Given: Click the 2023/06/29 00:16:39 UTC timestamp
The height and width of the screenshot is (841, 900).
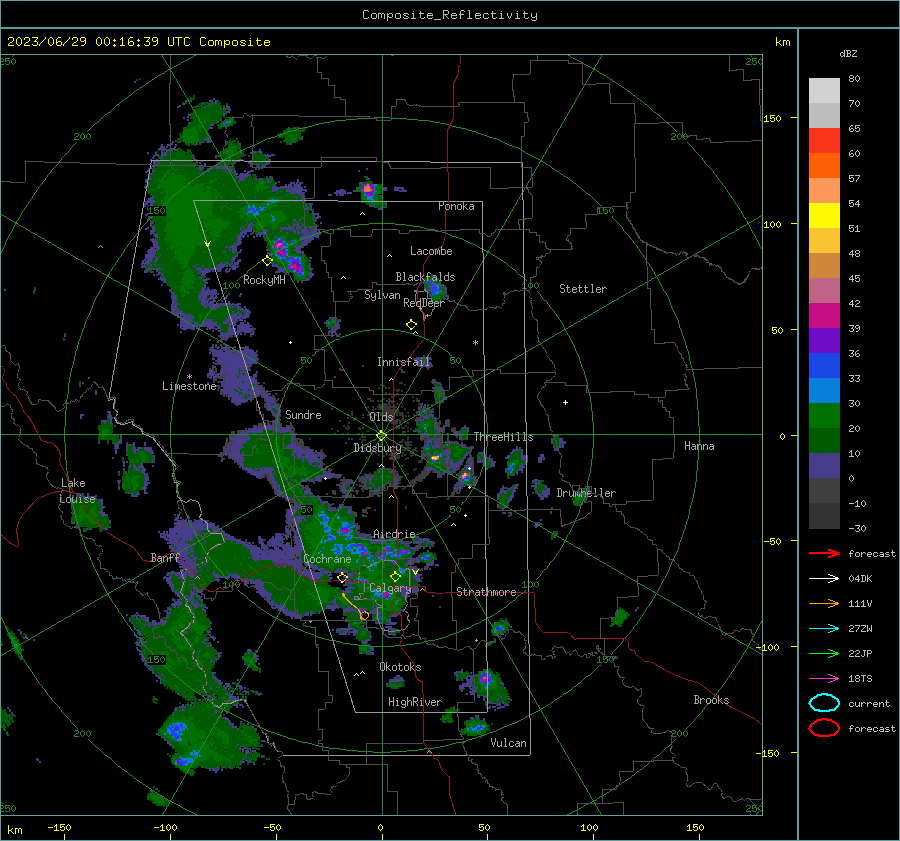Looking at the screenshot, I should click(x=138, y=42).
